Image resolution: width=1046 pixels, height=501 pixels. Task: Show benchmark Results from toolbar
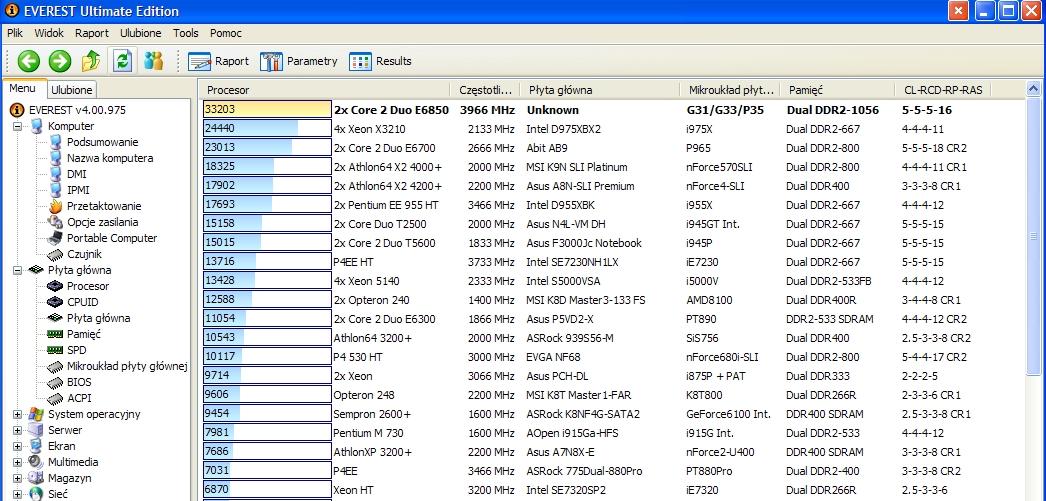point(381,61)
